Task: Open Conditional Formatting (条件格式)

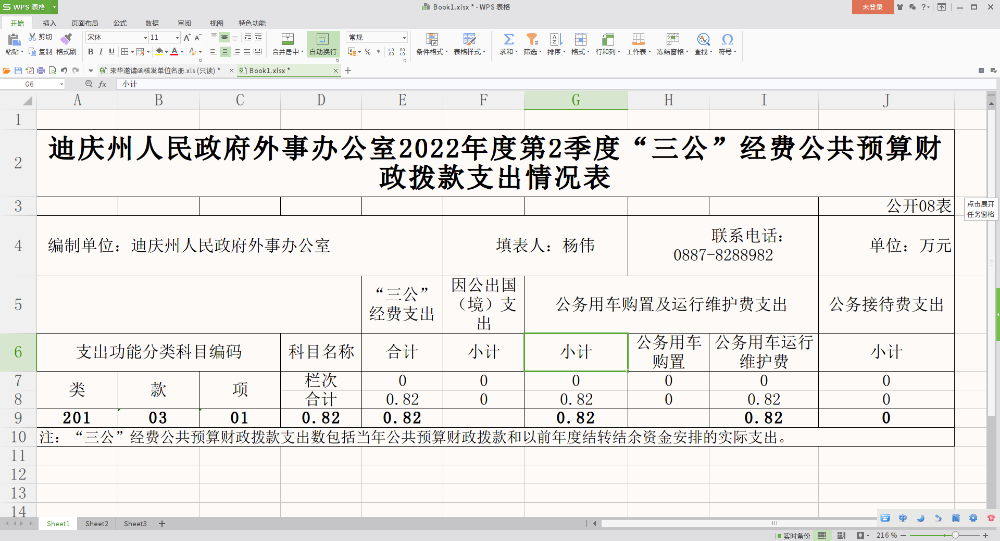Action: click(432, 39)
